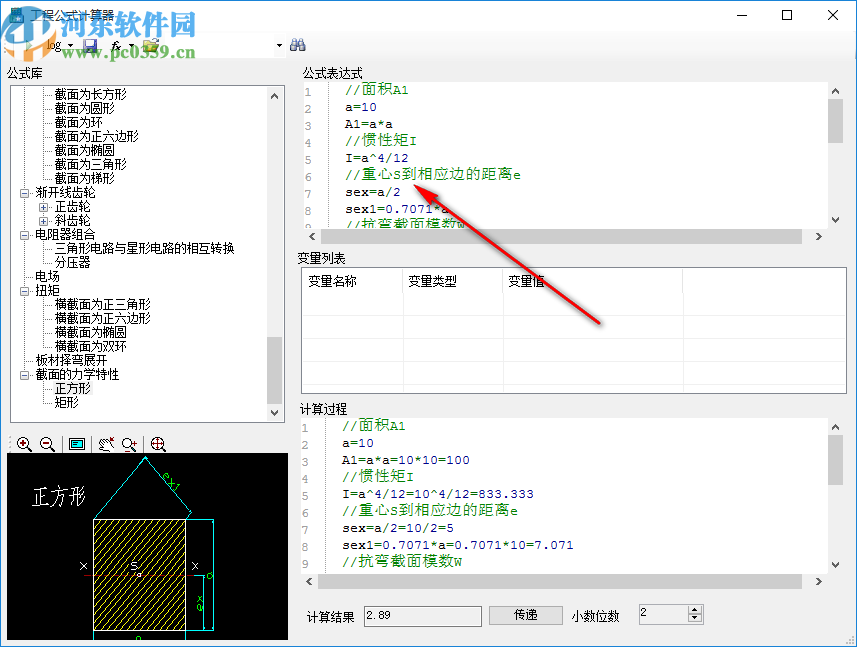Select the pan hand tool
The image size is (857, 647).
pyautogui.click(x=106, y=444)
